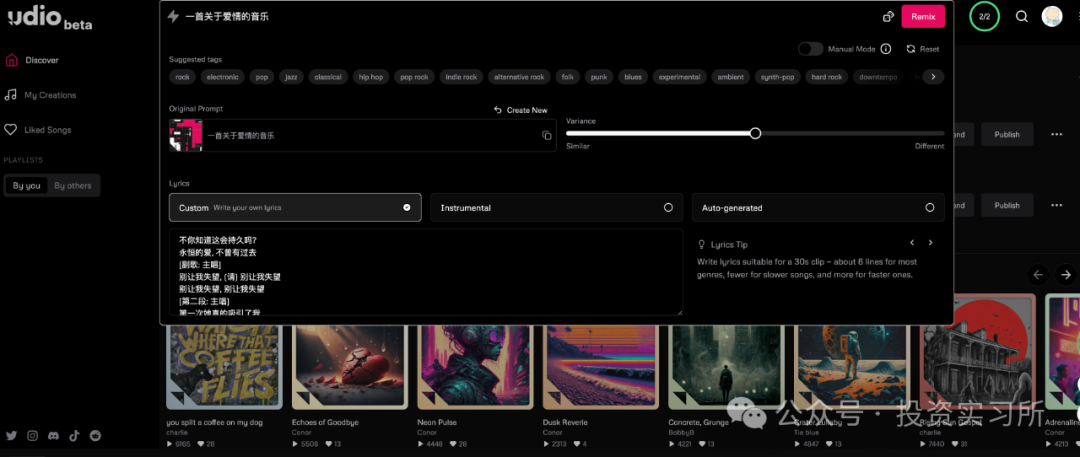Click the second Publish button
Image resolution: width=1080 pixels, height=457 pixels.
(x=1007, y=205)
